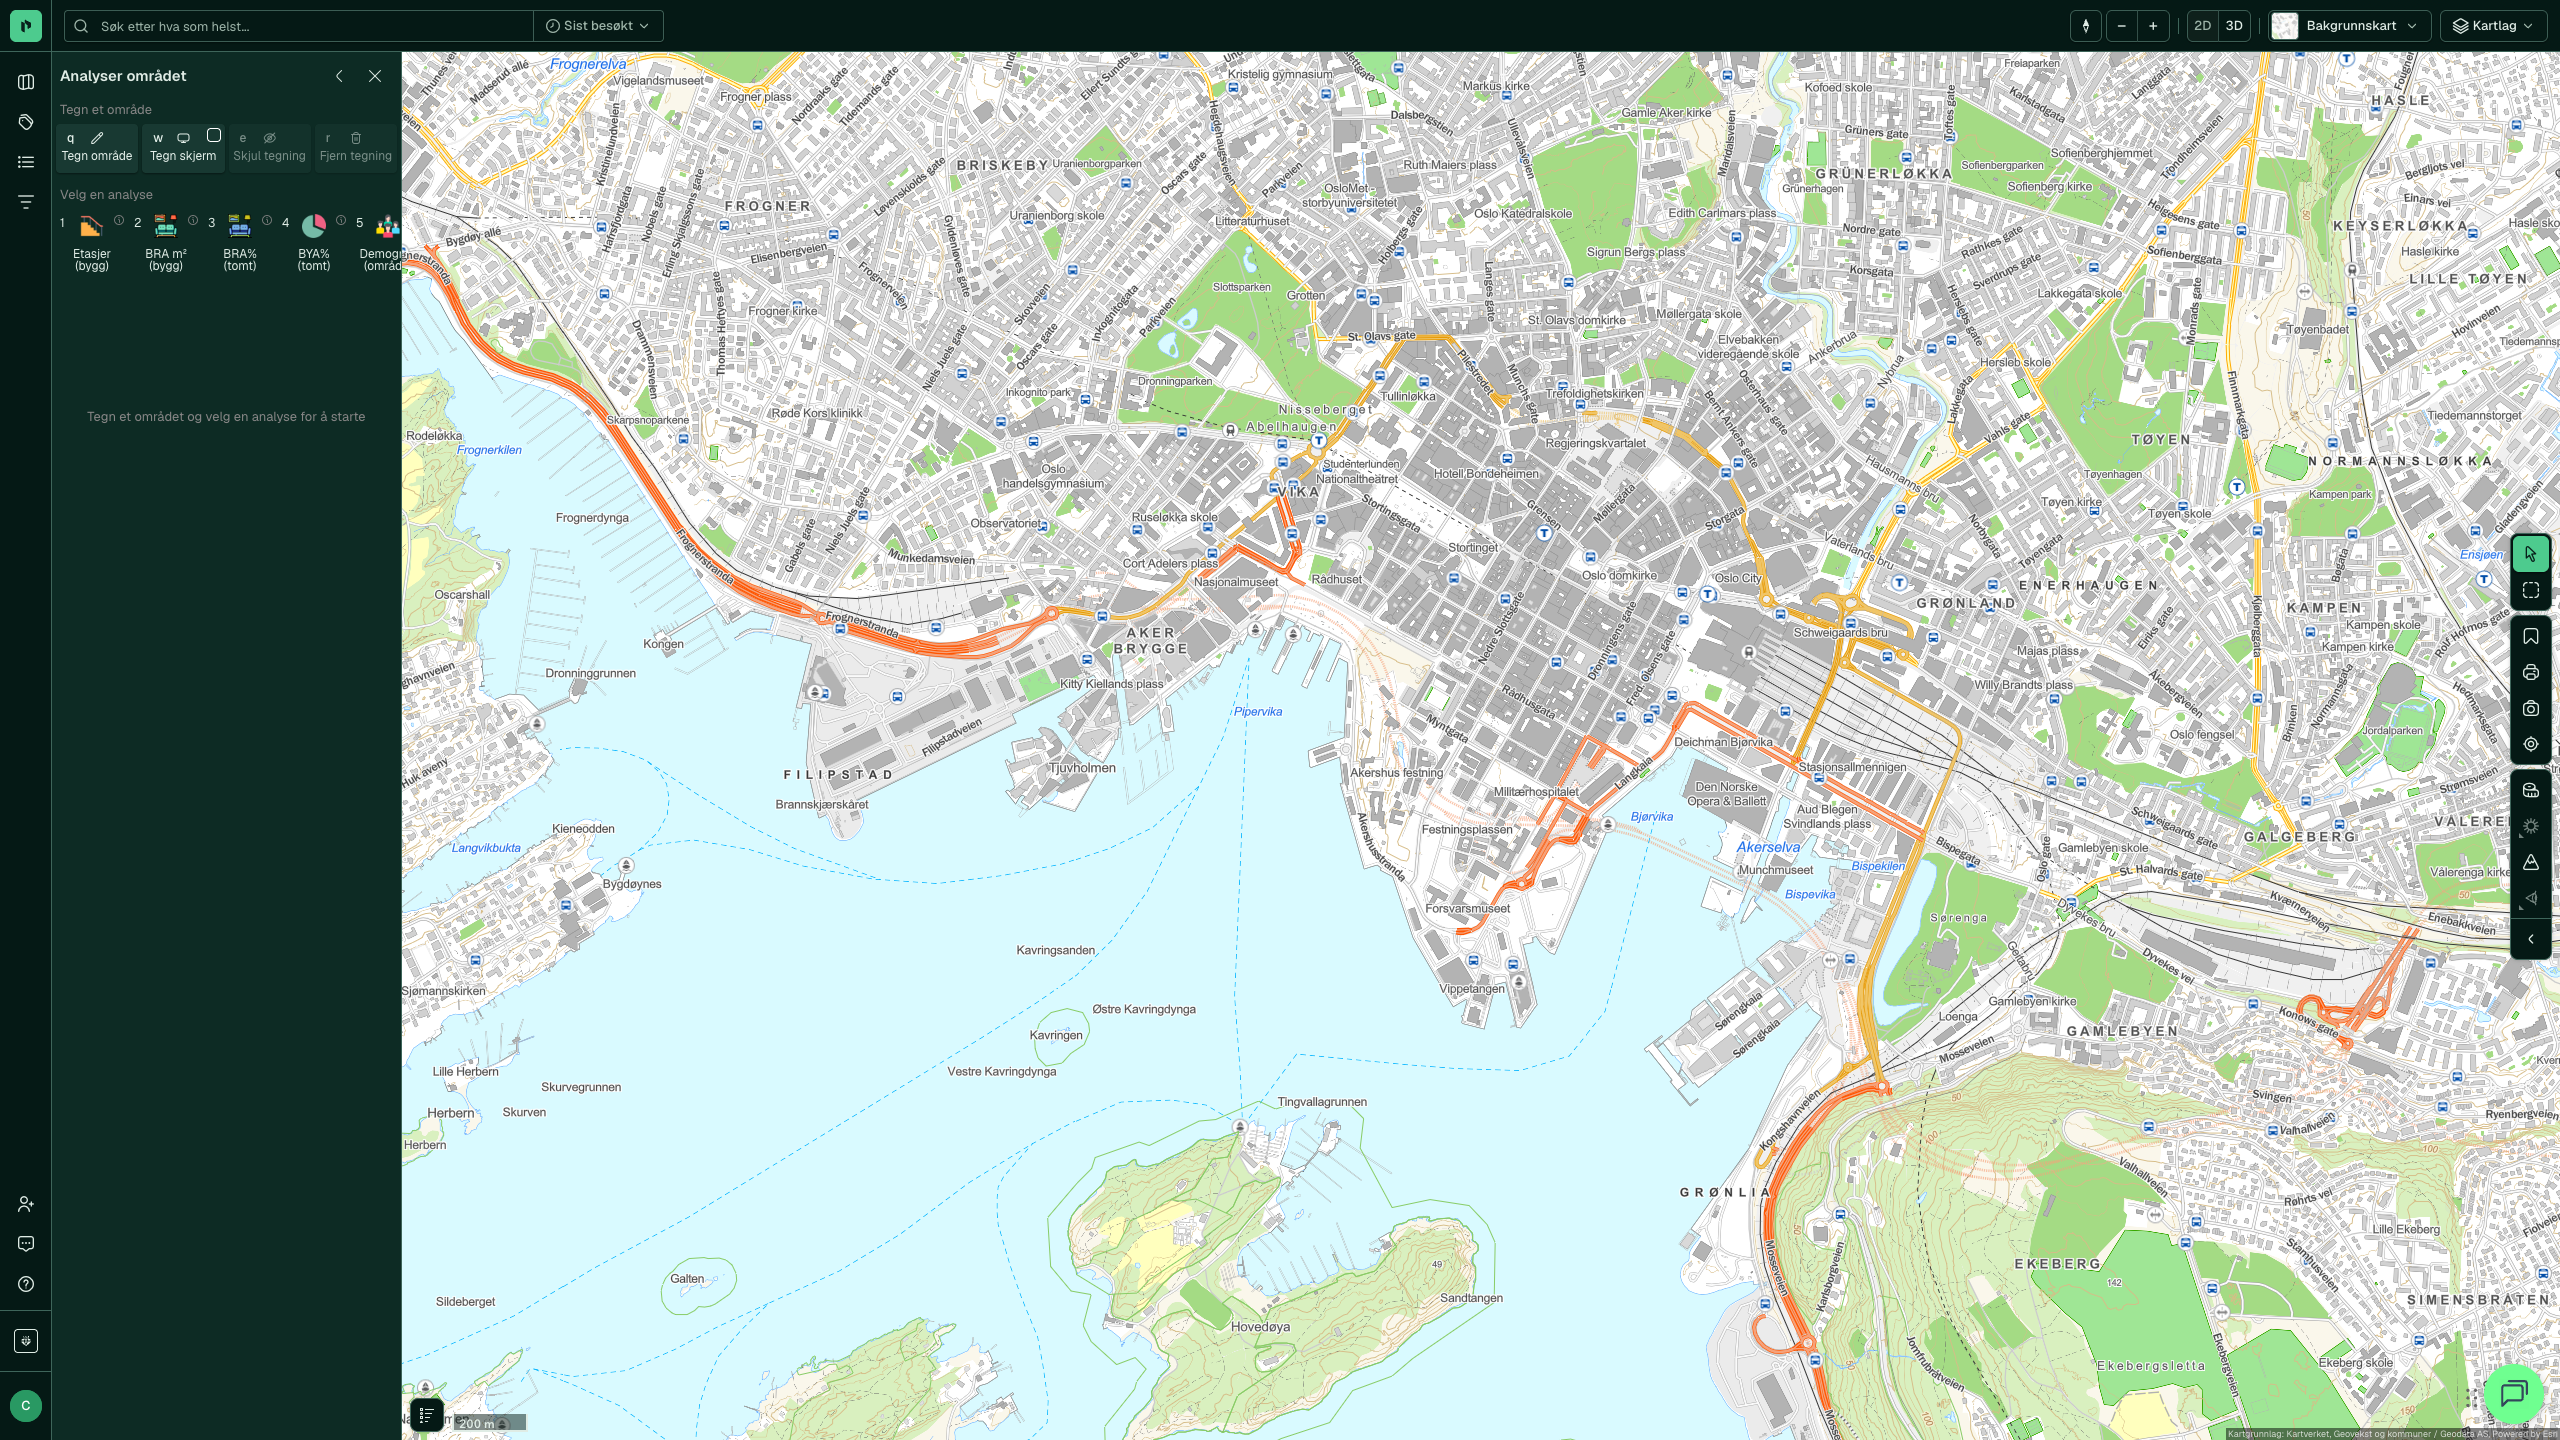Select analysis 5 Demografi (område)
This screenshot has width=2560, height=1440.
[382, 243]
